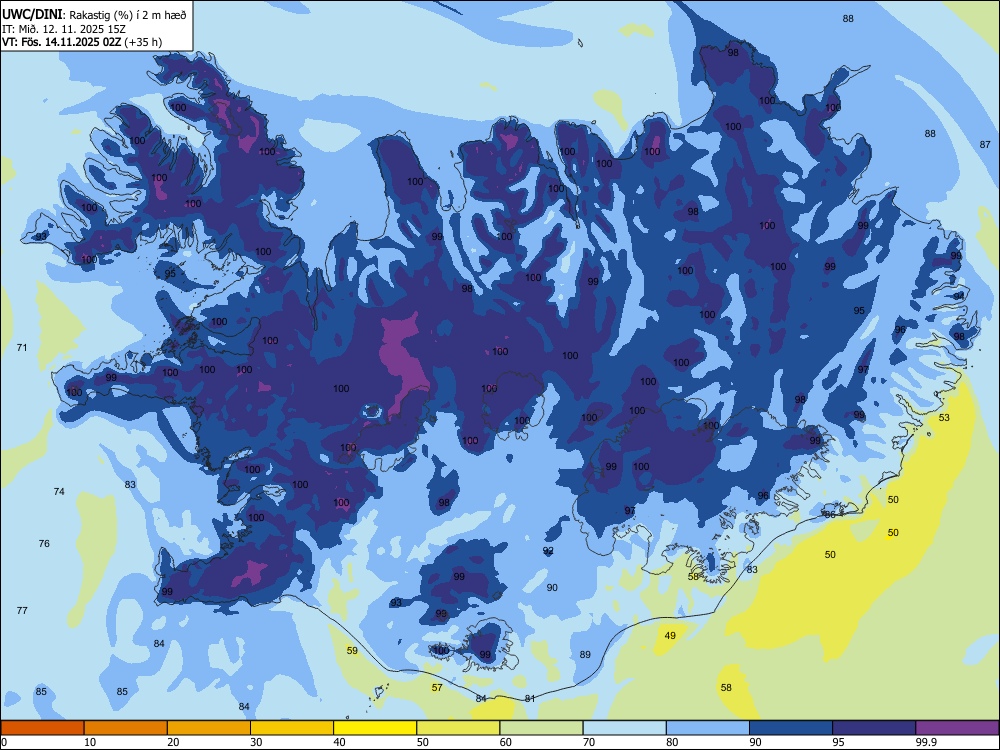Viewport: 1000px width, 750px height.
Task: Click the pale yellow 50–60 legend swatch
Action: (459, 728)
